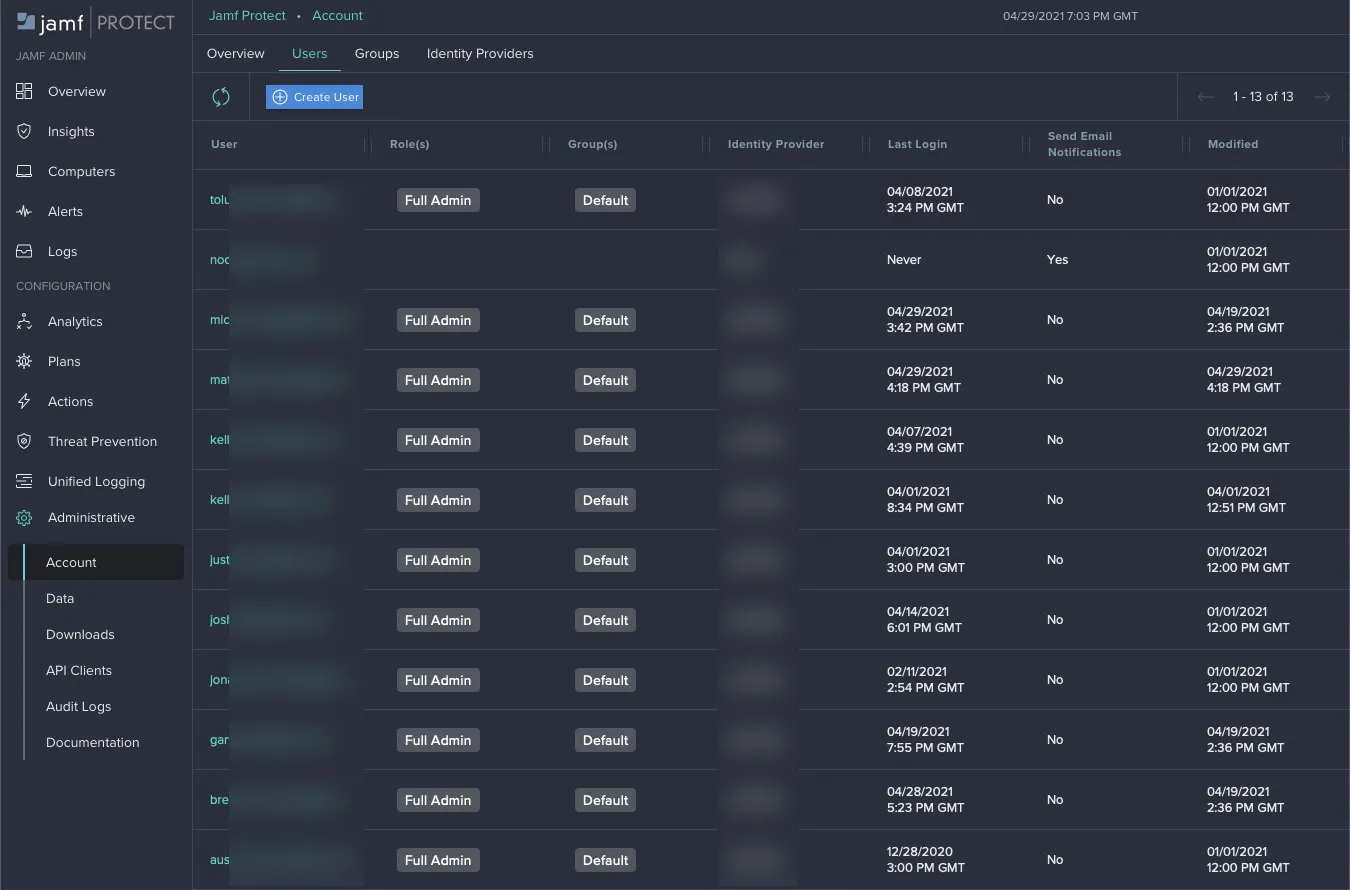Image resolution: width=1350 pixels, height=890 pixels.
Task: Select the Overview icon in the sidebar
Action: pos(24,91)
